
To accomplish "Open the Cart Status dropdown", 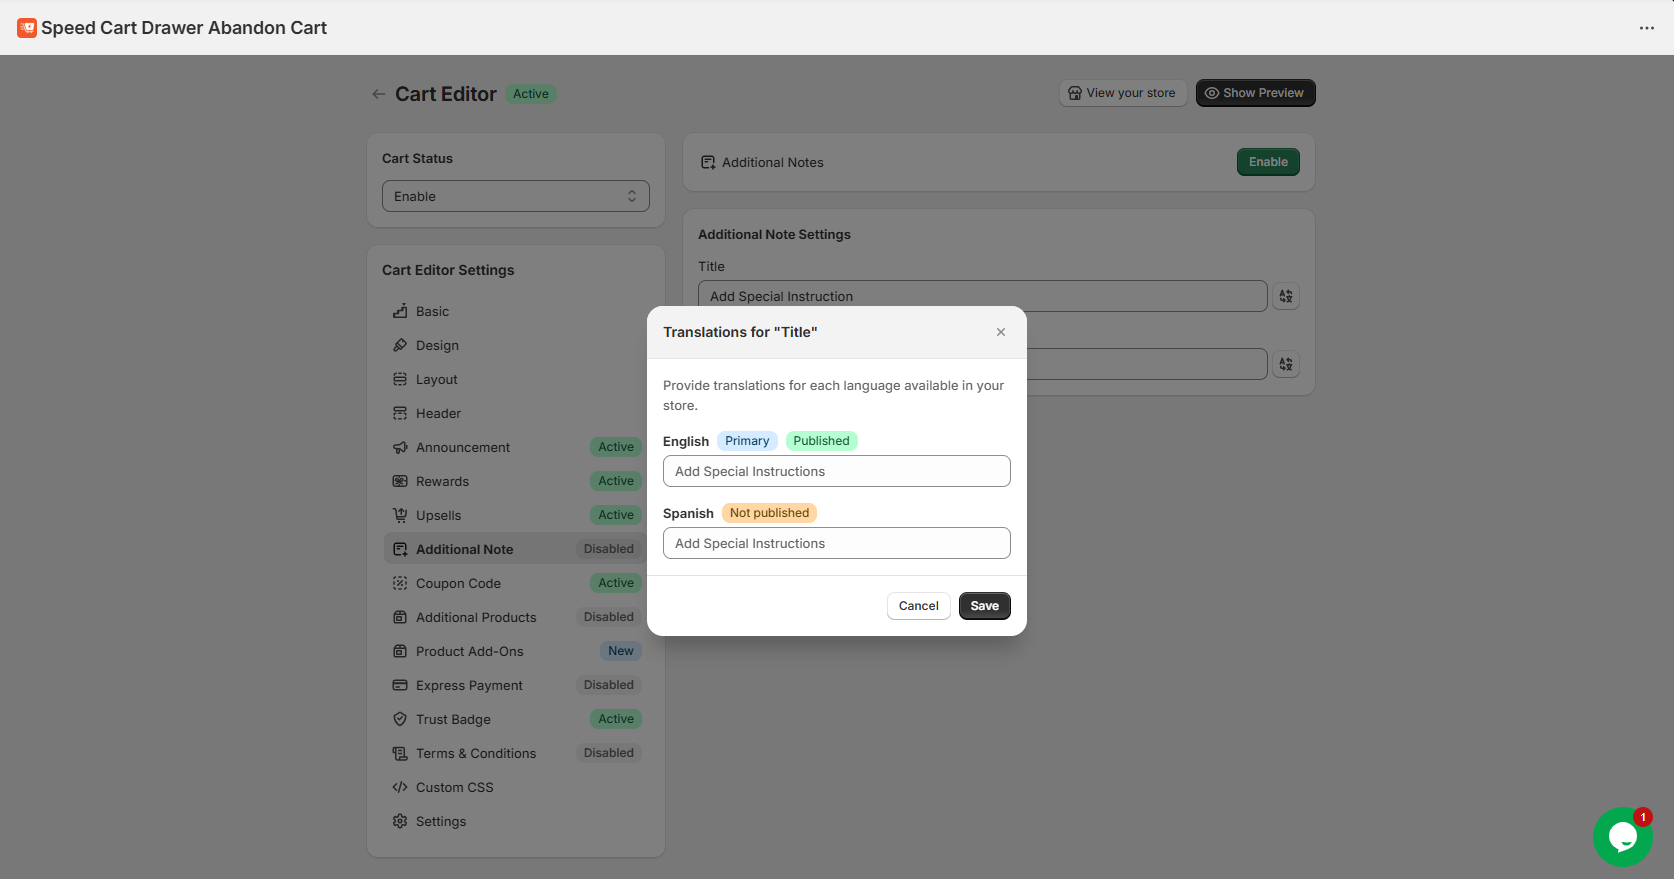I will tap(515, 196).
